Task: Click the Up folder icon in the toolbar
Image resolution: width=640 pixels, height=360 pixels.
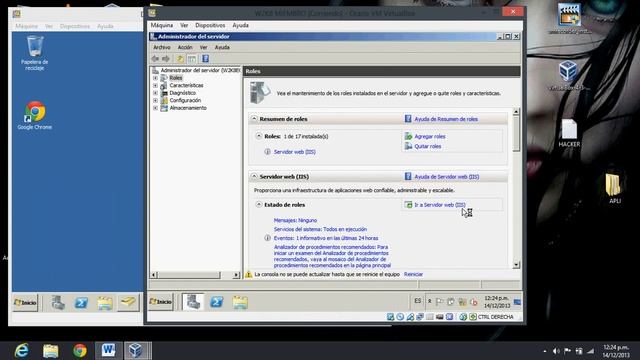Action: (x=180, y=59)
